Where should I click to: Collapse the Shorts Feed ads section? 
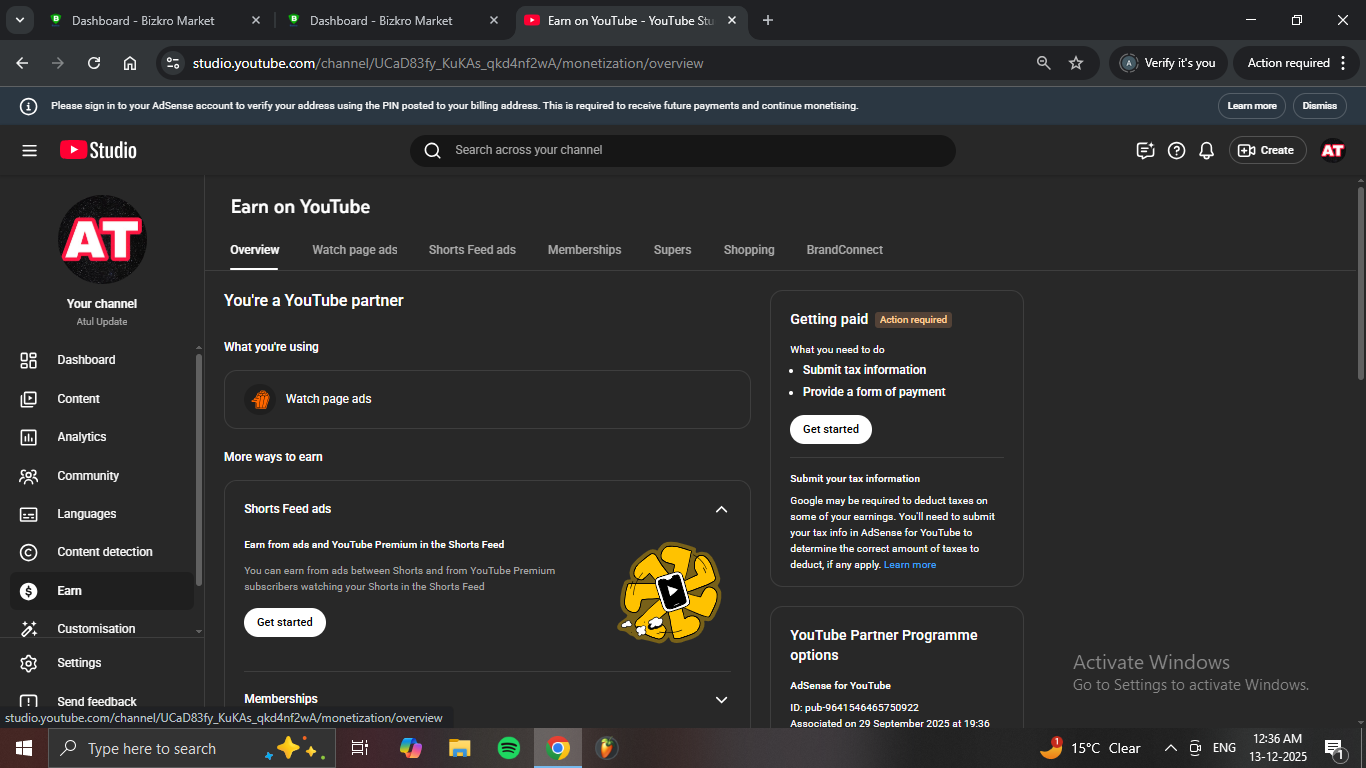tap(721, 509)
